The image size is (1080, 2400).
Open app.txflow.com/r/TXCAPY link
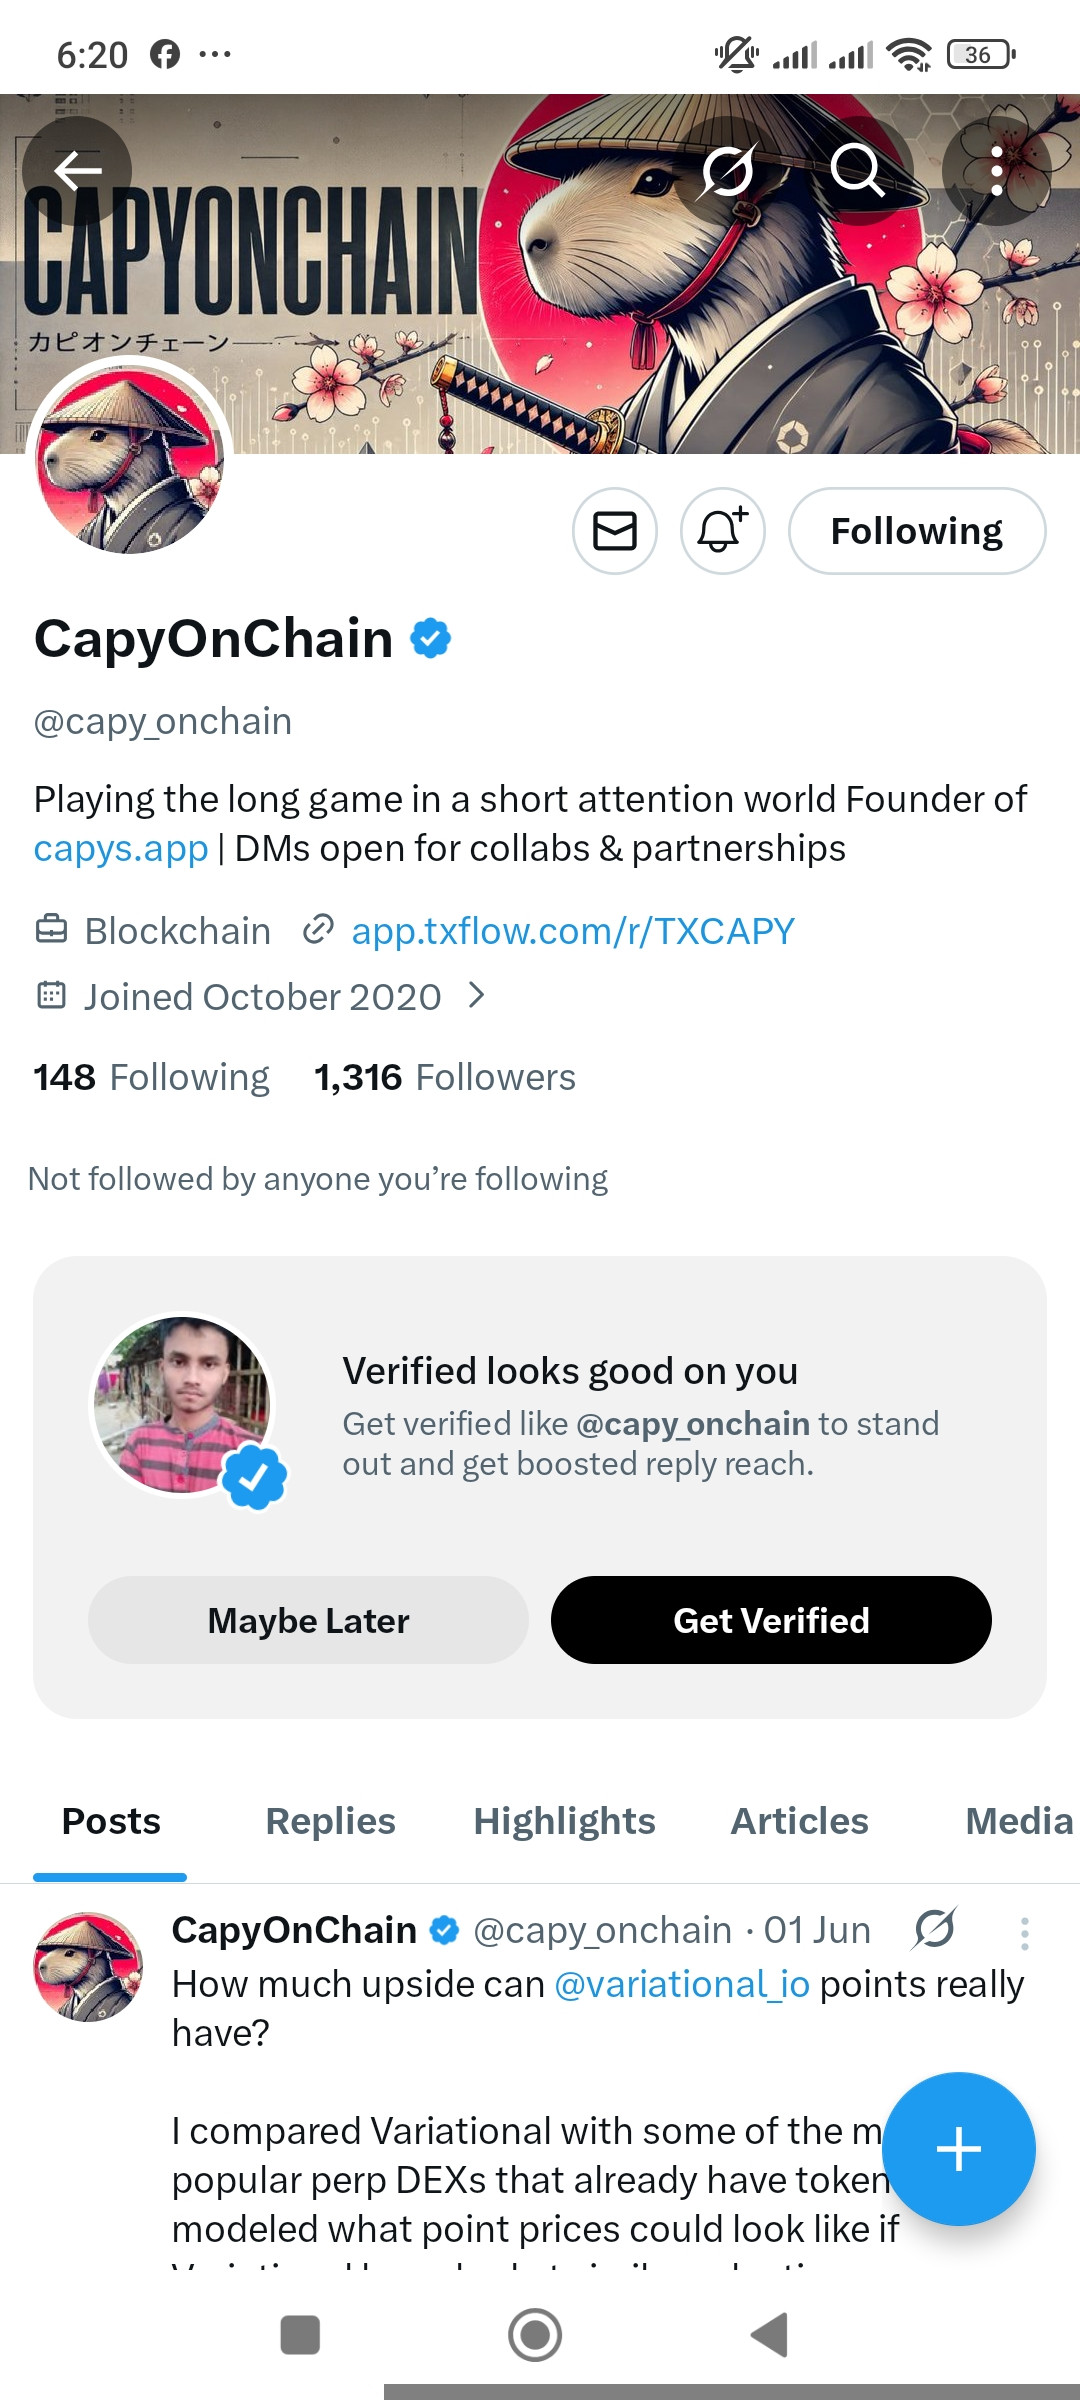pyautogui.click(x=573, y=931)
